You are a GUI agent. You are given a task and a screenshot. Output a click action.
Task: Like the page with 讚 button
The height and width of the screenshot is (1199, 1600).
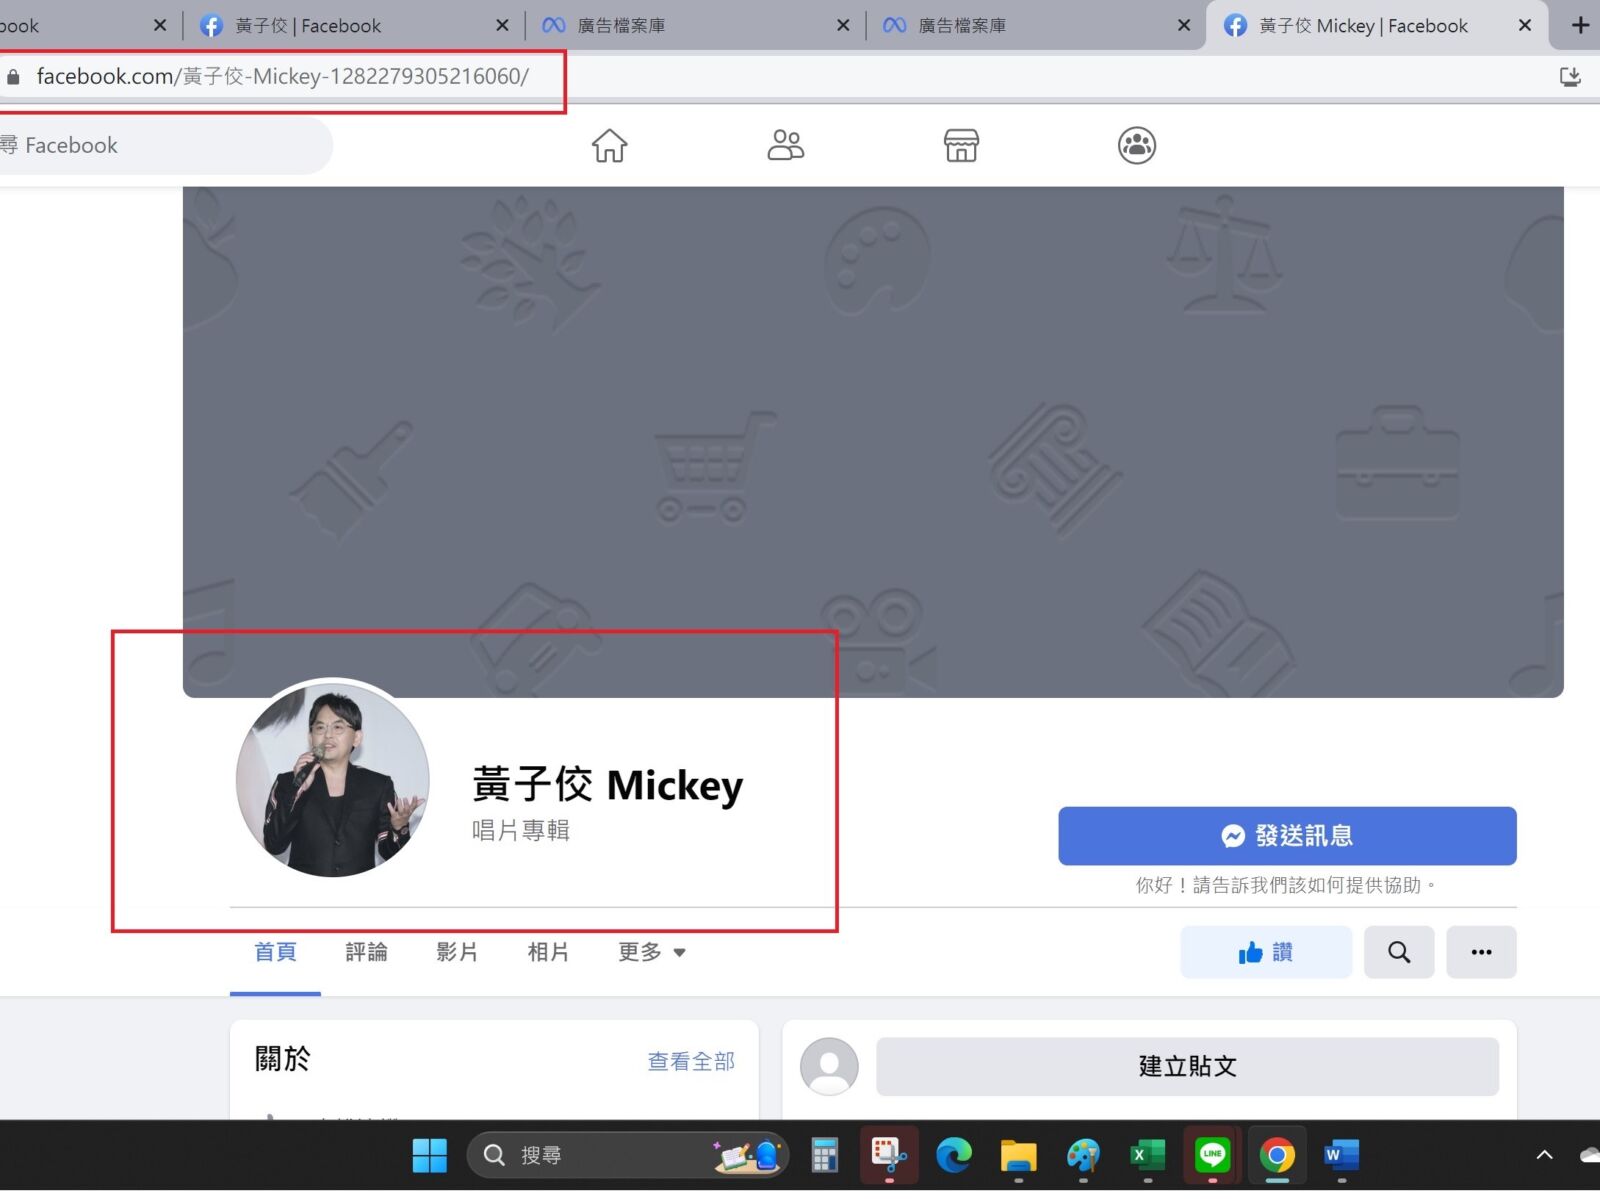click(1266, 952)
